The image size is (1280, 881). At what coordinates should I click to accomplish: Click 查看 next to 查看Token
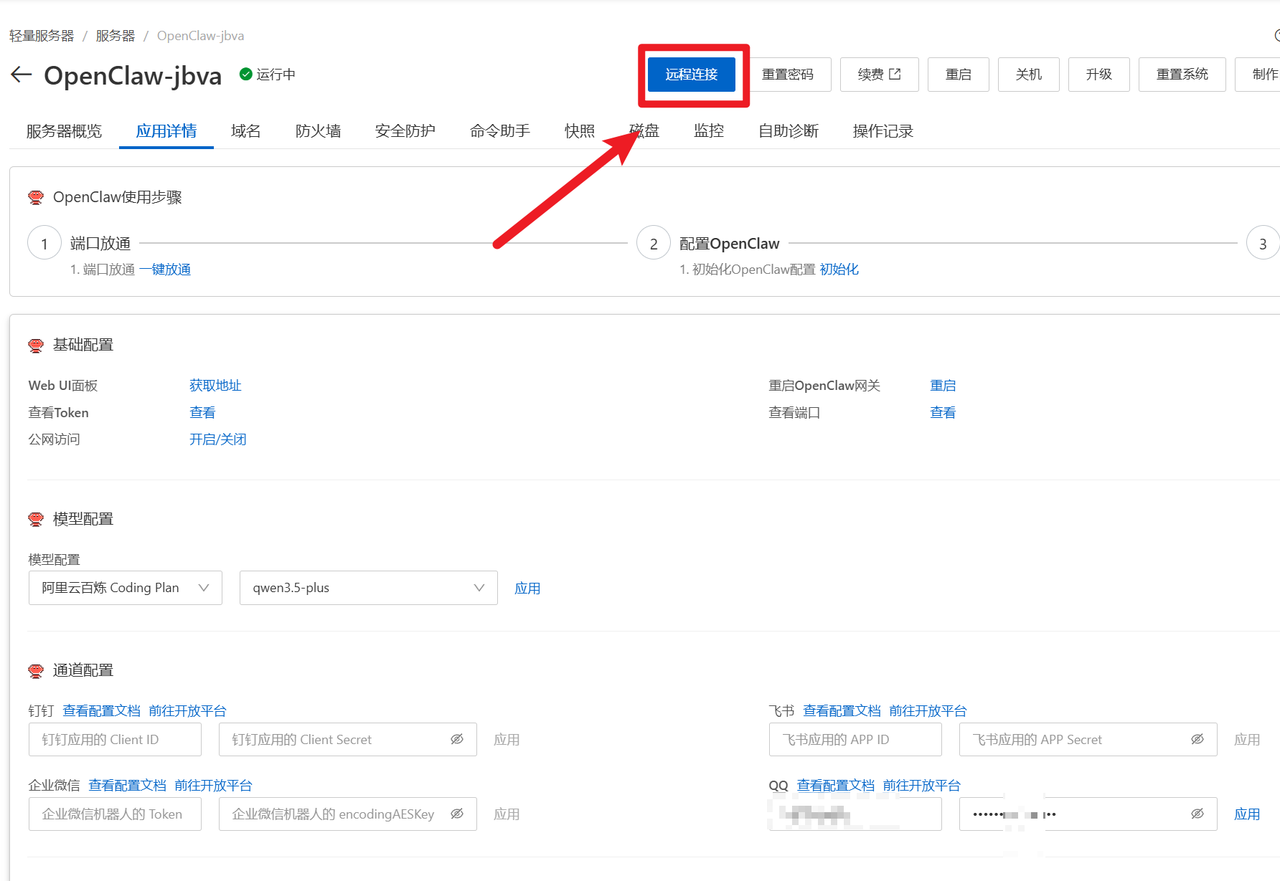tap(203, 412)
